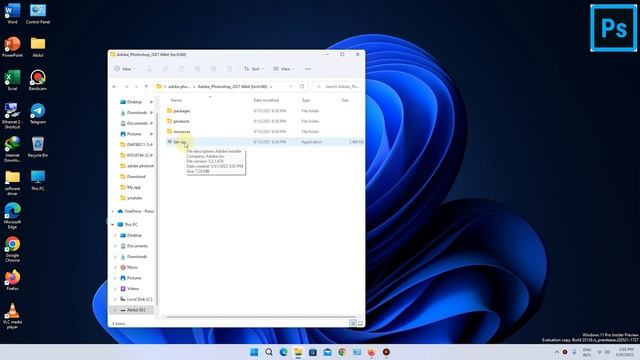
Task: Select the Abdul folder on the desktop
Action: (38, 47)
